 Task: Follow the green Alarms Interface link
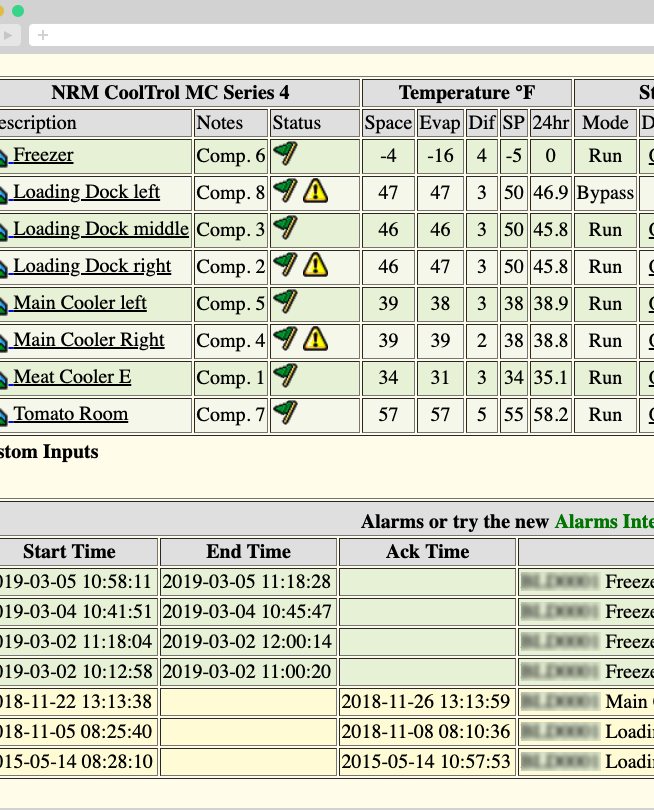pos(604,521)
